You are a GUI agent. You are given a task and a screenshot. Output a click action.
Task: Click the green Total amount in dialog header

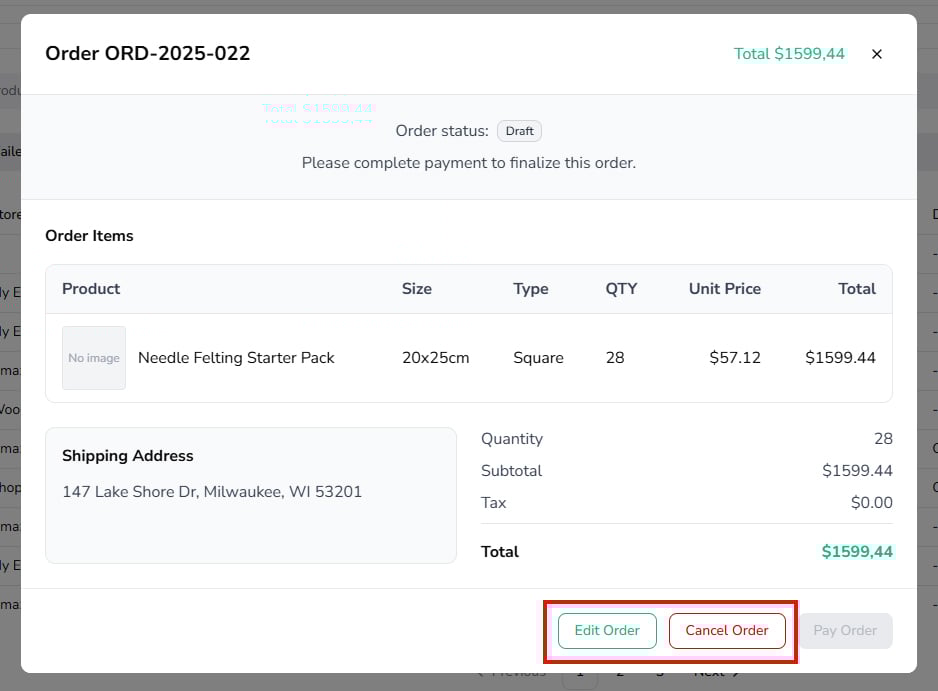tap(789, 54)
